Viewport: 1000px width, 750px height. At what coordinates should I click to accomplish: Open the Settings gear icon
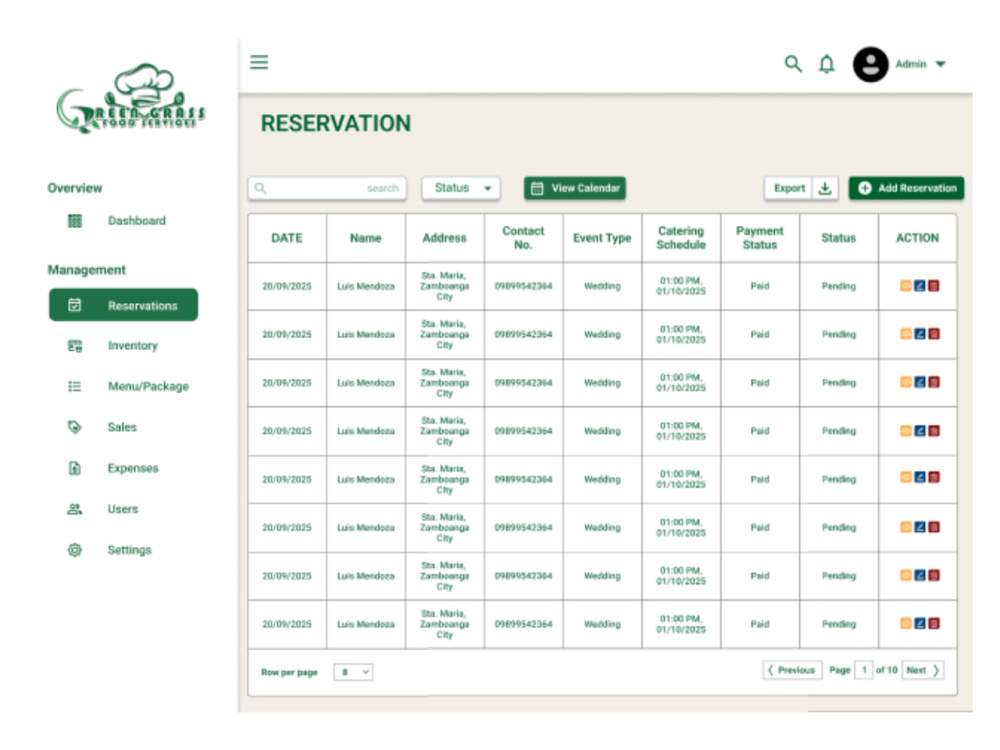[75, 550]
